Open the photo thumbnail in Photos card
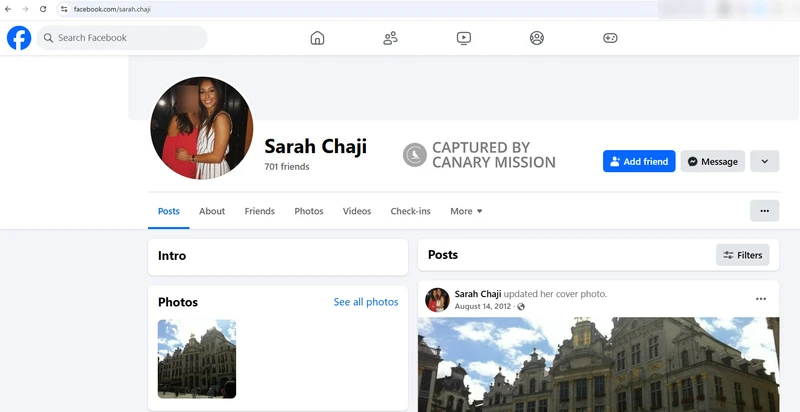Screen dimensions: 800x412 (x=197, y=359)
